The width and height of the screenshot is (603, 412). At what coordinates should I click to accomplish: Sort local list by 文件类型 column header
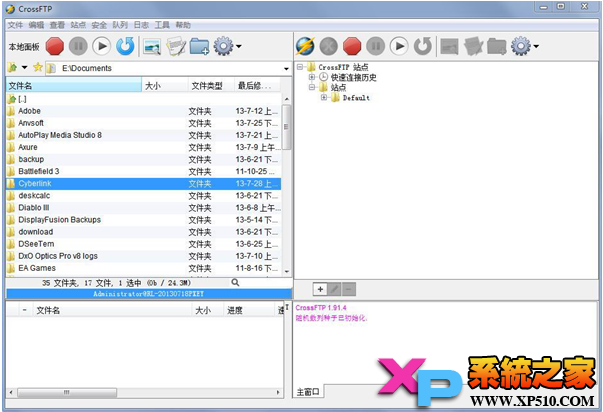[212, 85]
